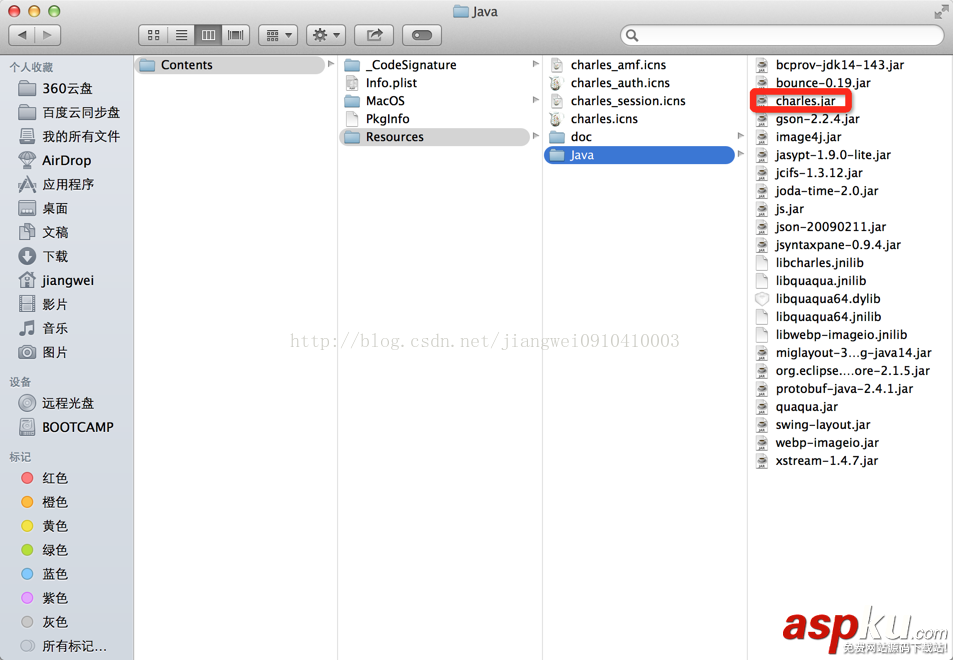Select the doc folder
This screenshot has height=660, width=953.
coord(639,137)
